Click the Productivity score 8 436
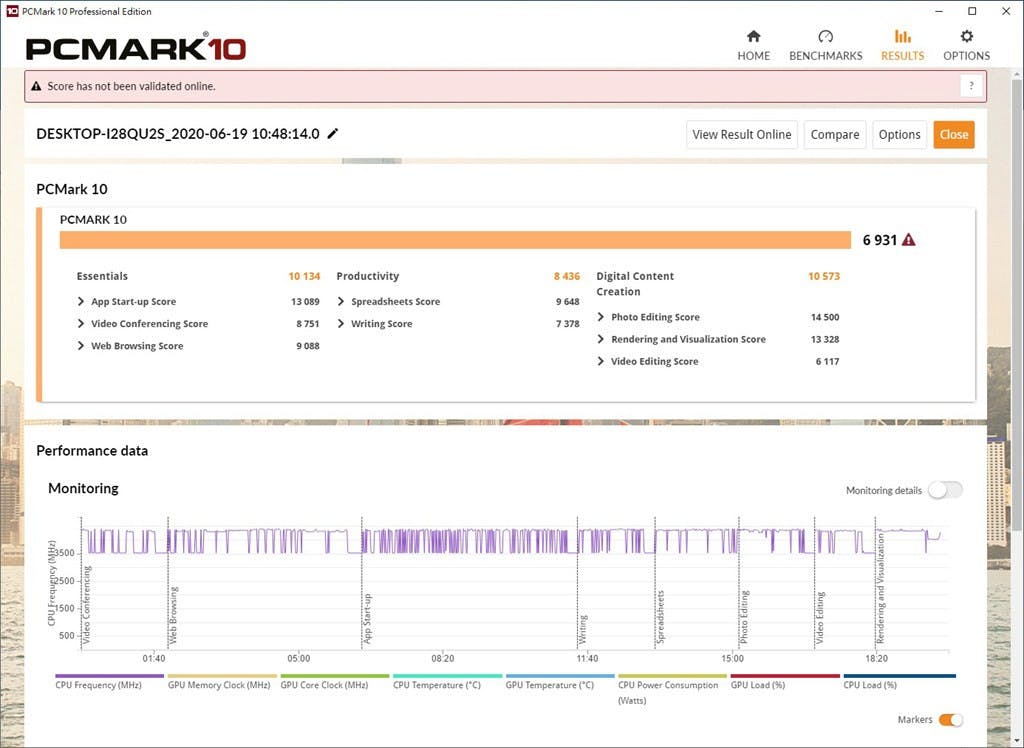The height and width of the screenshot is (748, 1024). point(567,276)
